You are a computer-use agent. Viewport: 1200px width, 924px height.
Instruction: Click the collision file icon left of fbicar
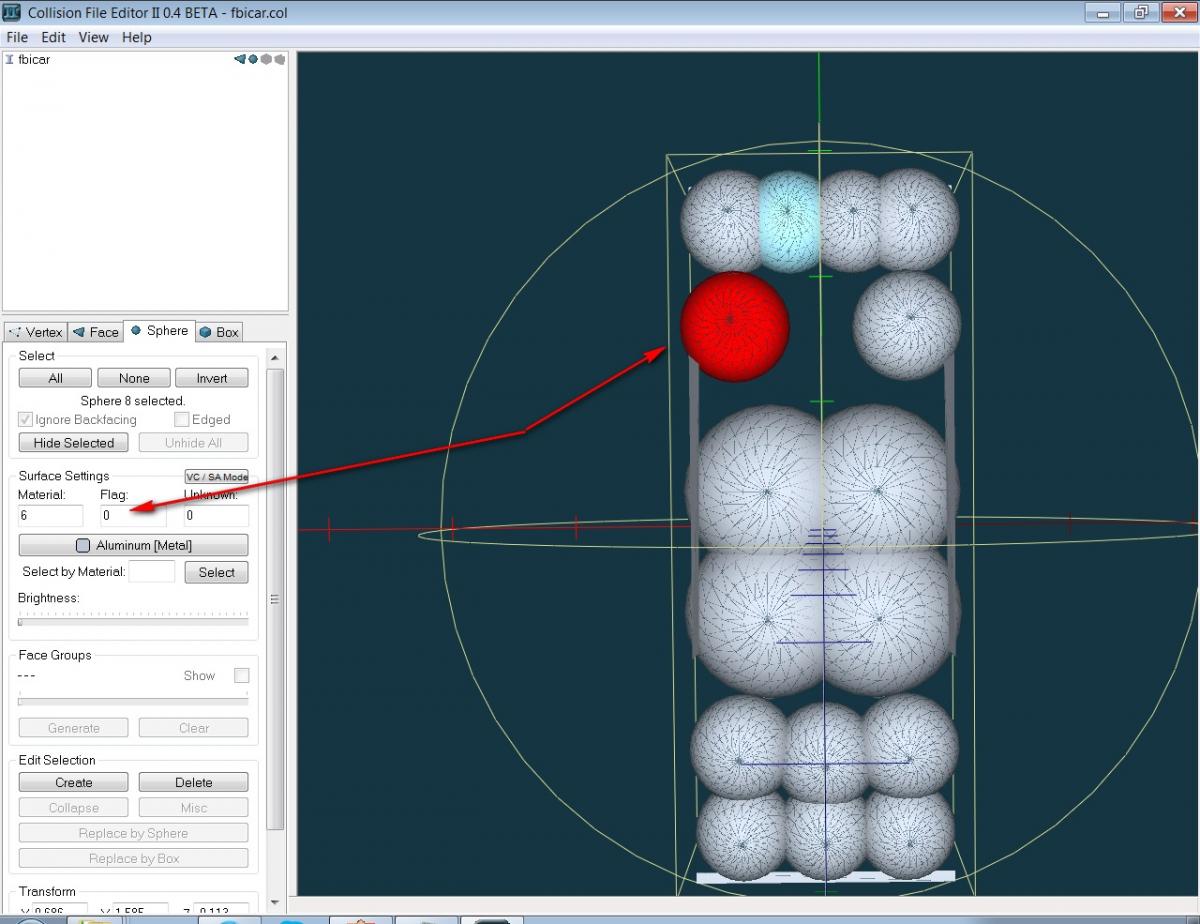point(10,59)
